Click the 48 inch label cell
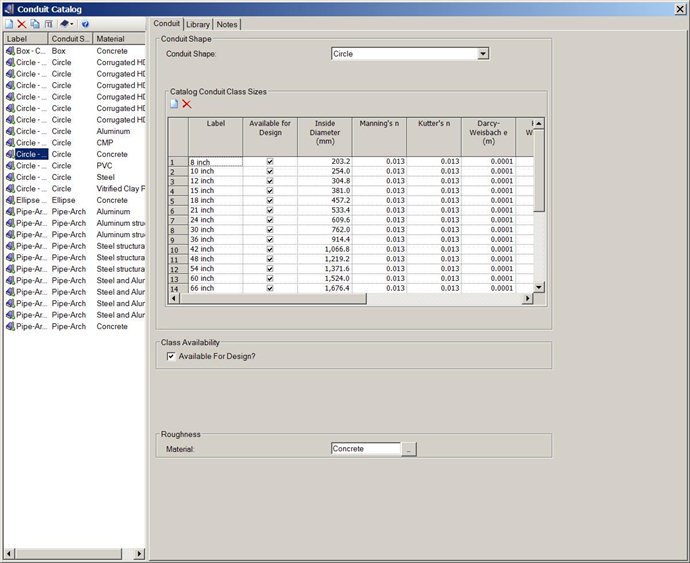This screenshot has height=563, width=690. point(216,259)
